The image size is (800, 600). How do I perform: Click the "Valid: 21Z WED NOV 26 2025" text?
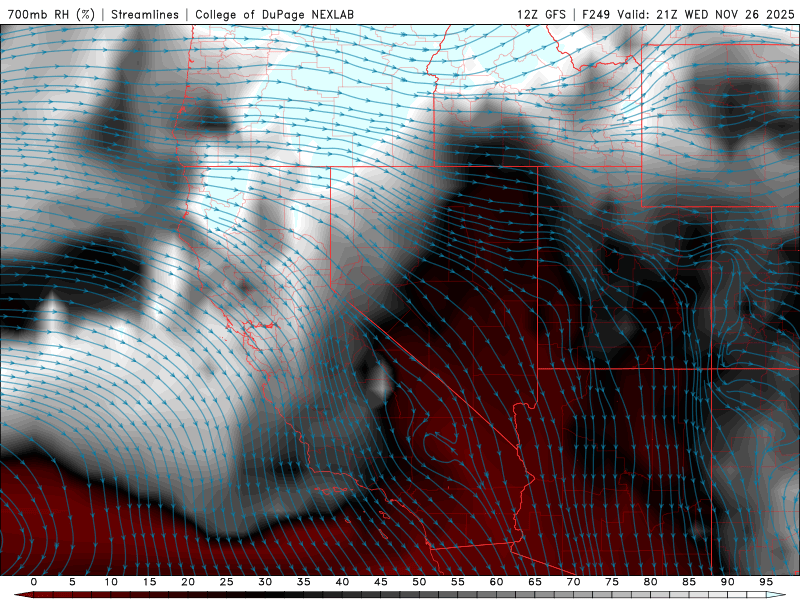tap(706, 14)
